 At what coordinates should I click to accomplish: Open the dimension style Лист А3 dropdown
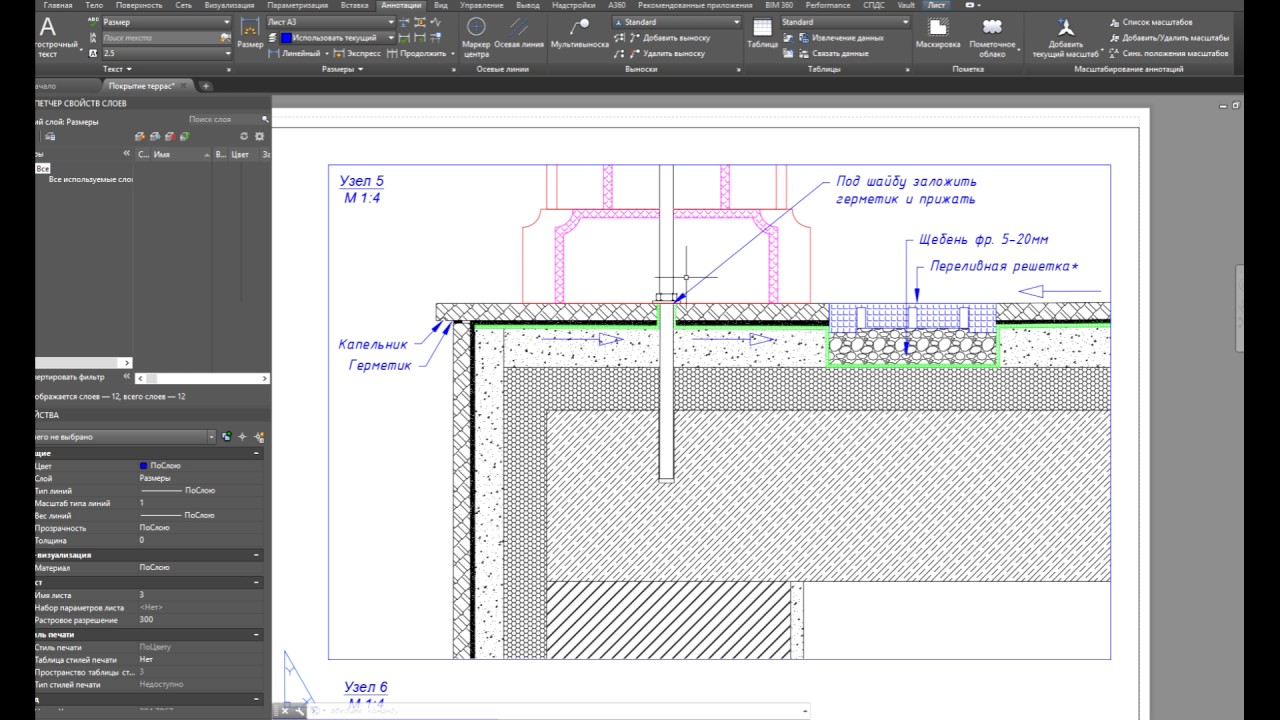[391, 22]
